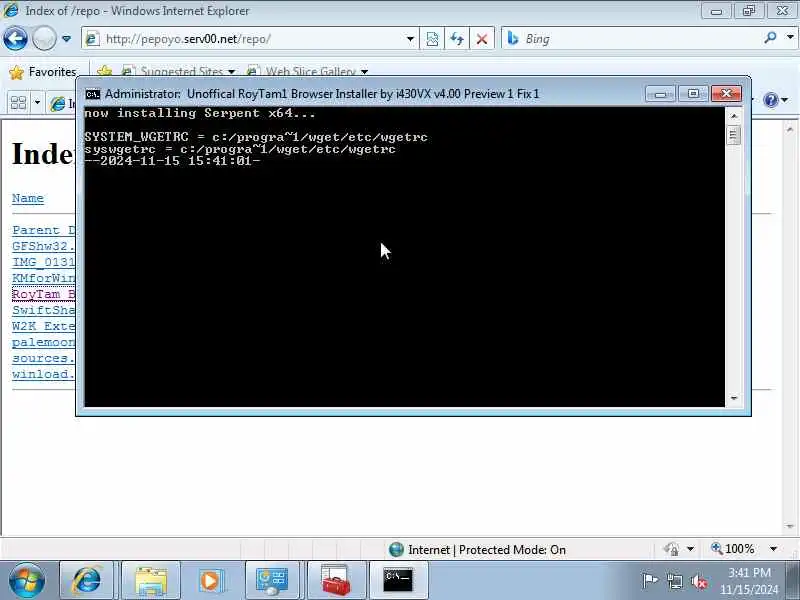The image size is (800, 600).
Task: Click the Internet Explorer page scrollbar down arrow
Action: click(790, 526)
